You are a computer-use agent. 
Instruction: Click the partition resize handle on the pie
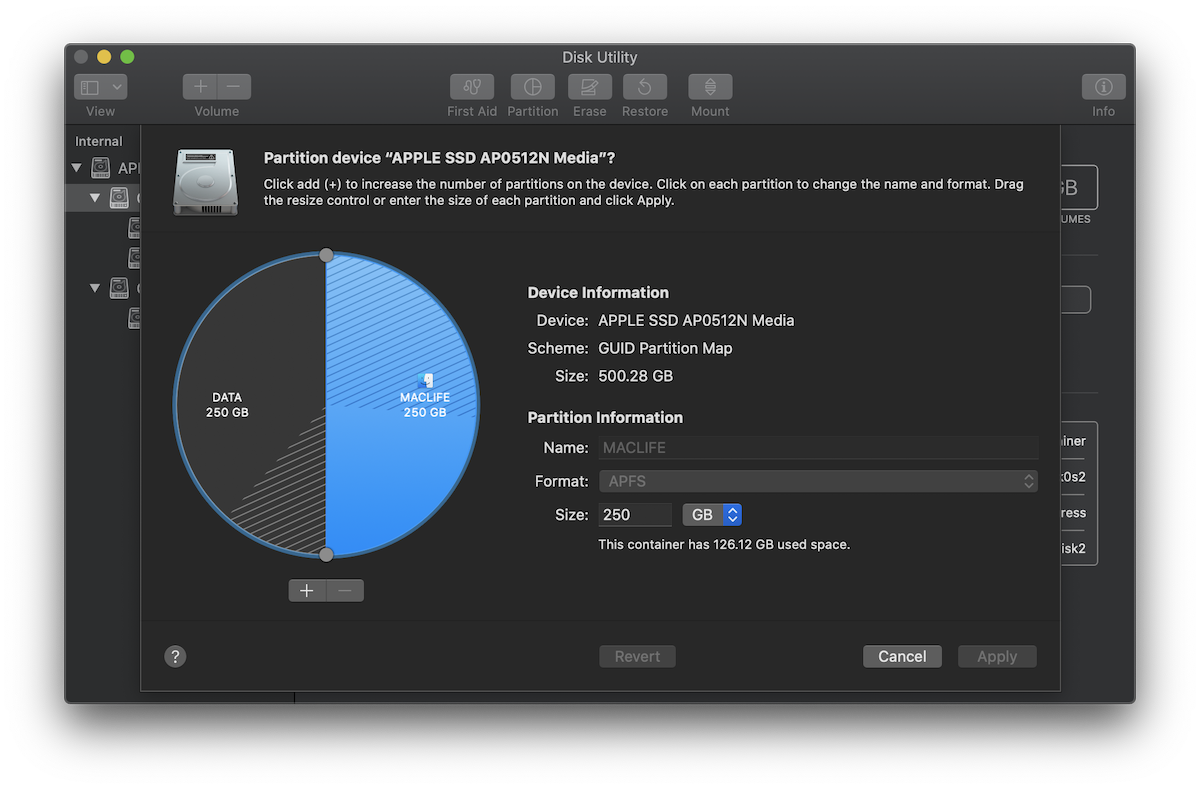[326, 254]
